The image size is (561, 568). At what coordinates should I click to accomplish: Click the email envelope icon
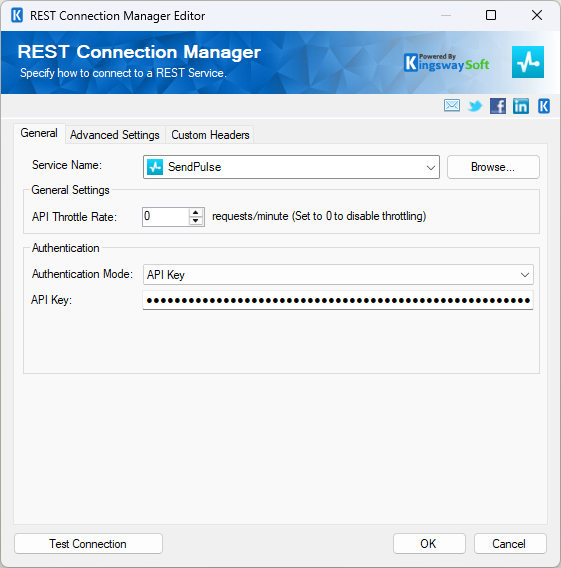(452, 106)
